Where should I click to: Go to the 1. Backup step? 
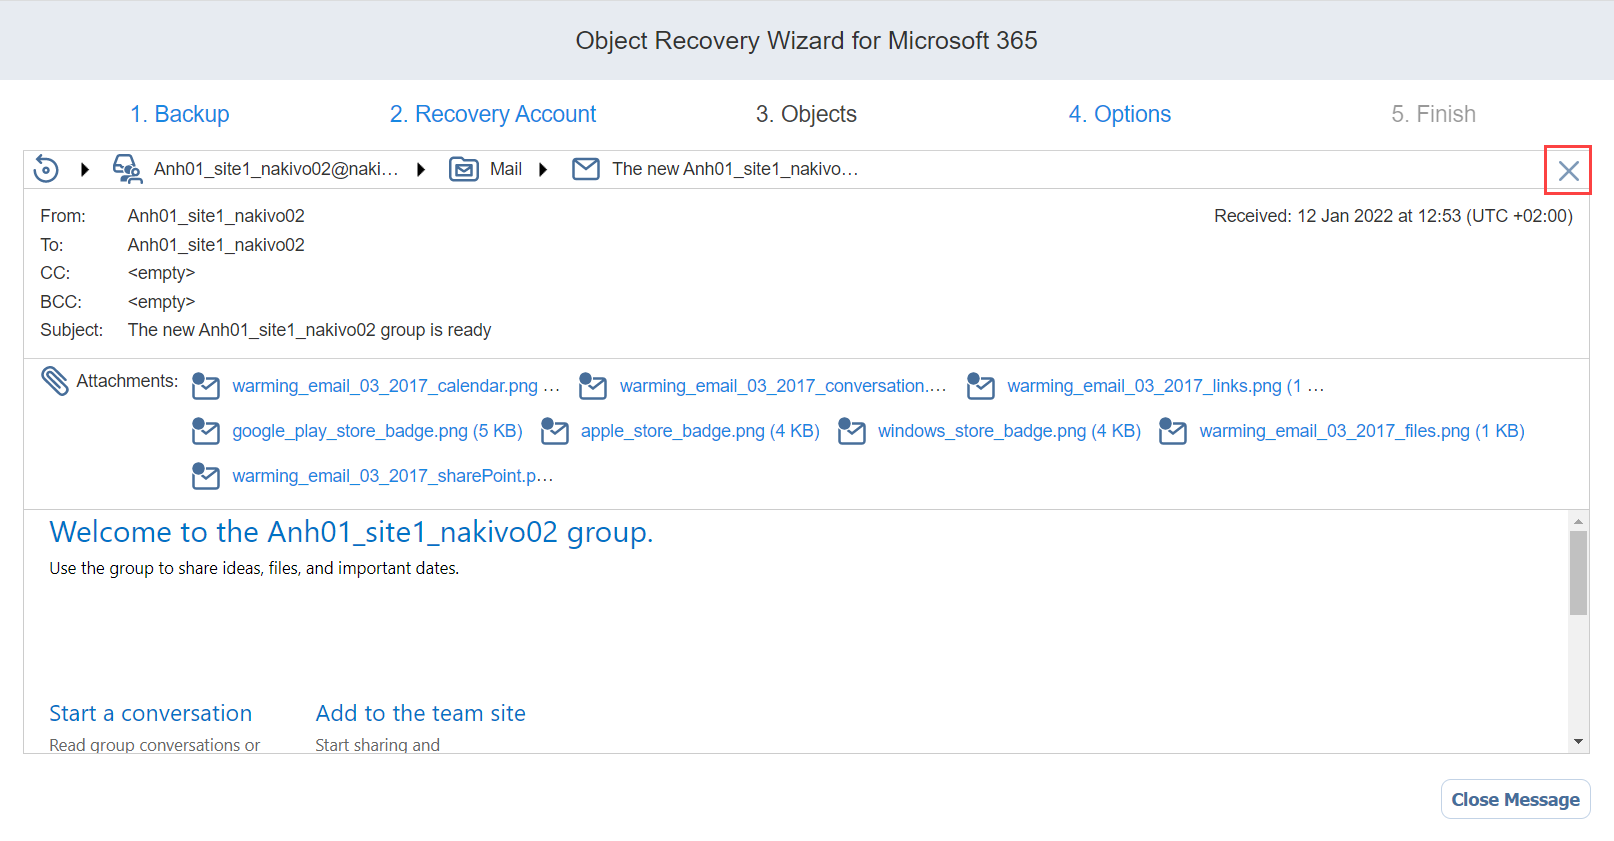click(180, 114)
